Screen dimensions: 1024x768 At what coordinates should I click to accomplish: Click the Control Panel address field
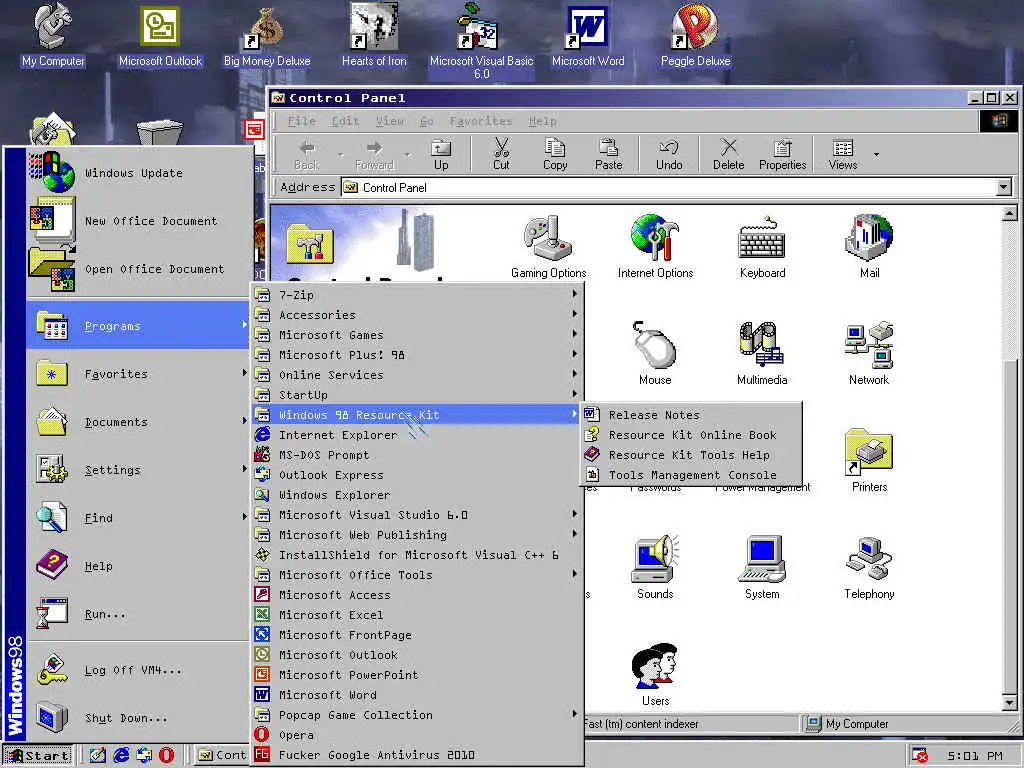669,187
